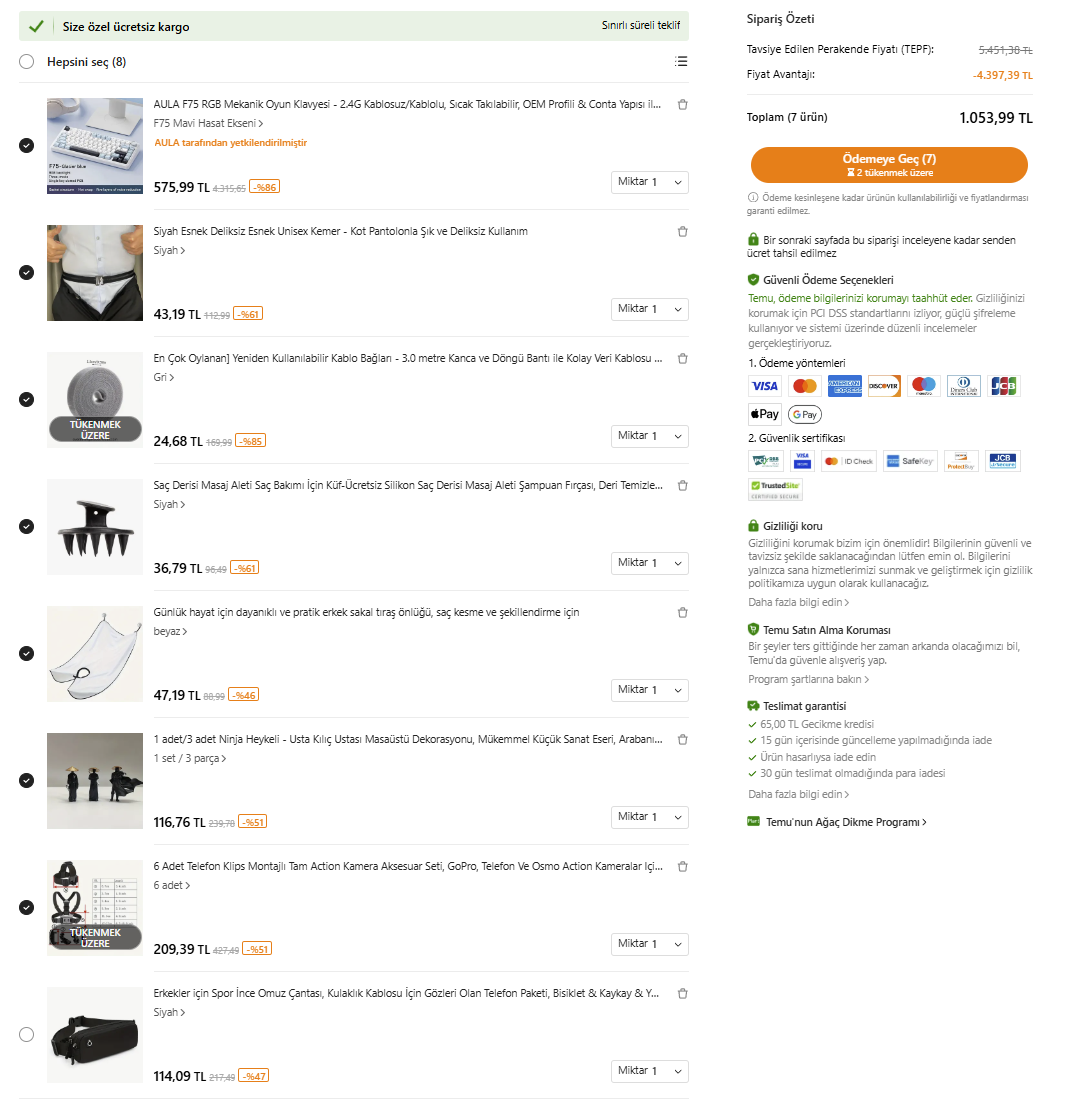1076x1101 pixels.
Task: Open Miktar dropdown for the AULA keyboard
Action: pyautogui.click(x=649, y=182)
